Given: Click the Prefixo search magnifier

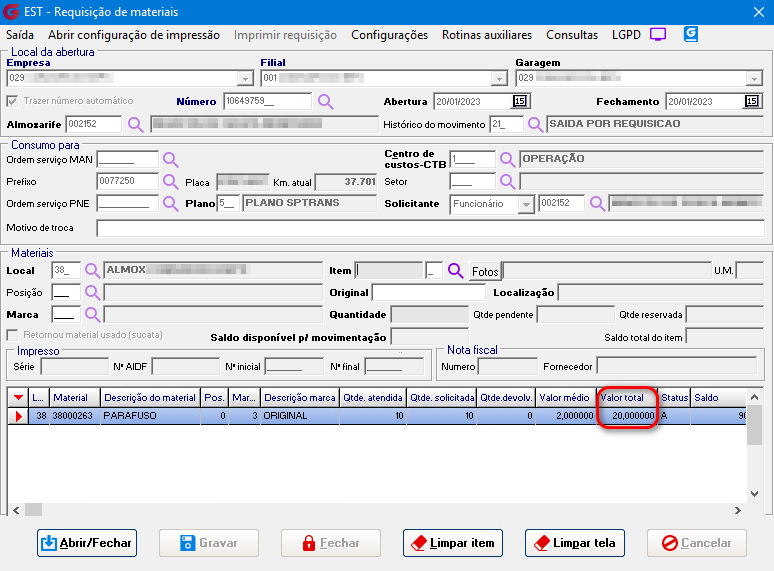Looking at the screenshot, I should pos(170,181).
